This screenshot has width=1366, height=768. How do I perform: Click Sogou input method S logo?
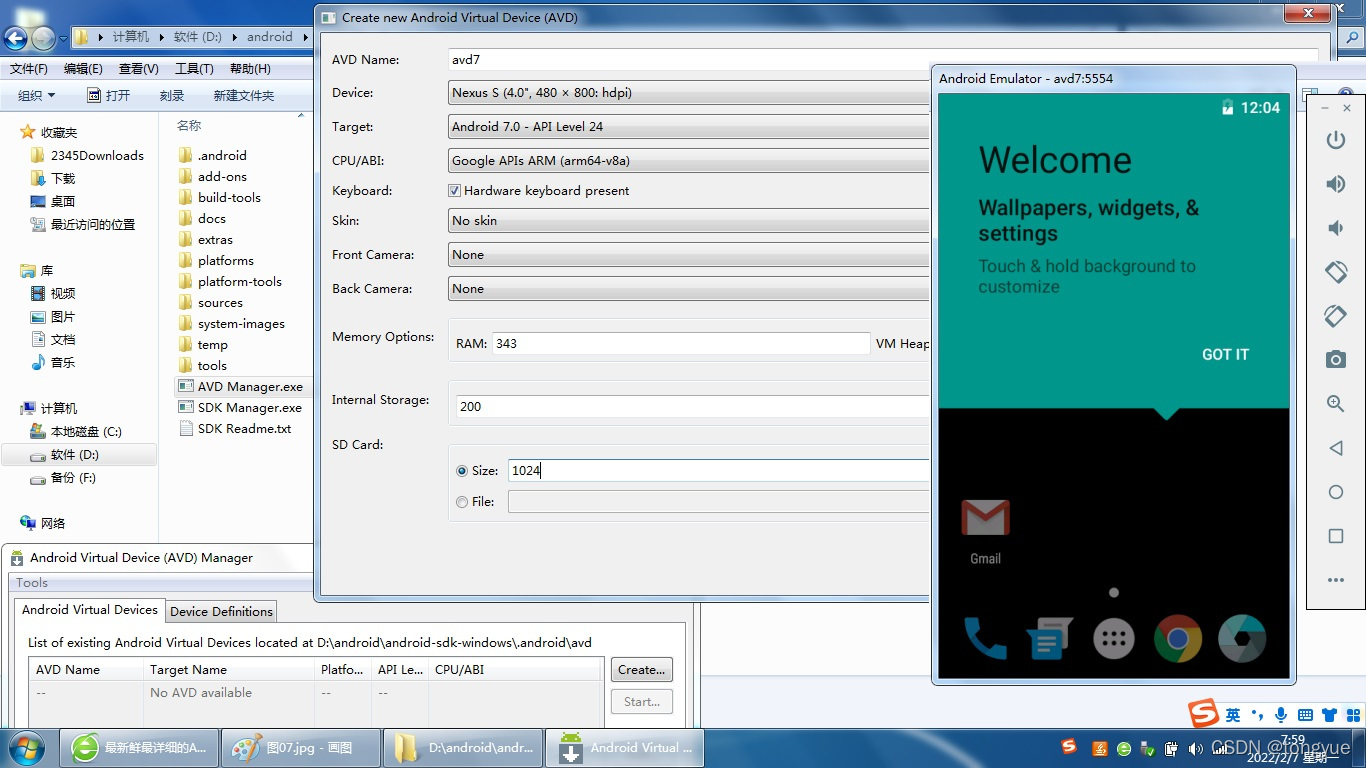[1203, 714]
